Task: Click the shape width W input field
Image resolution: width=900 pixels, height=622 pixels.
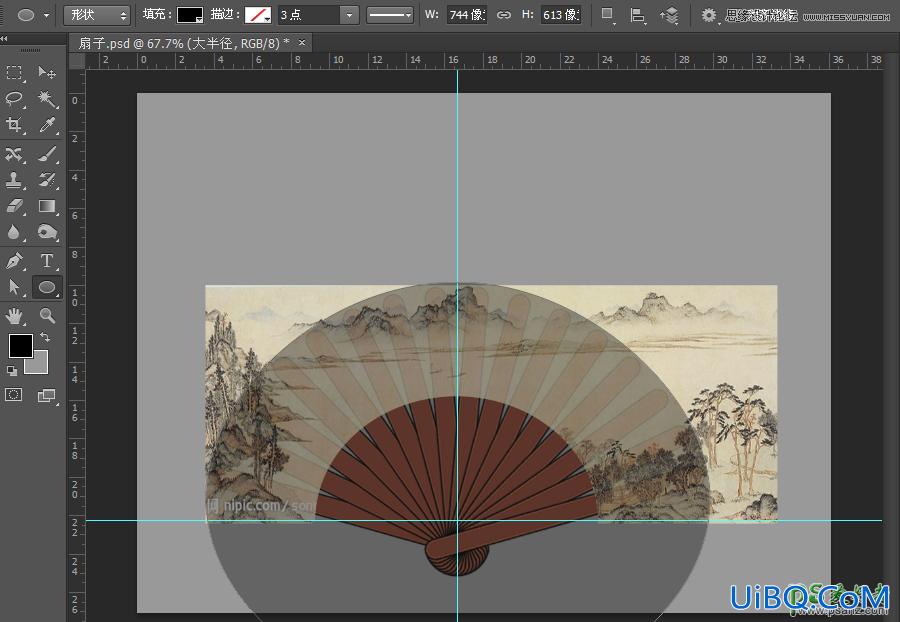Action: pyautogui.click(x=467, y=15)
